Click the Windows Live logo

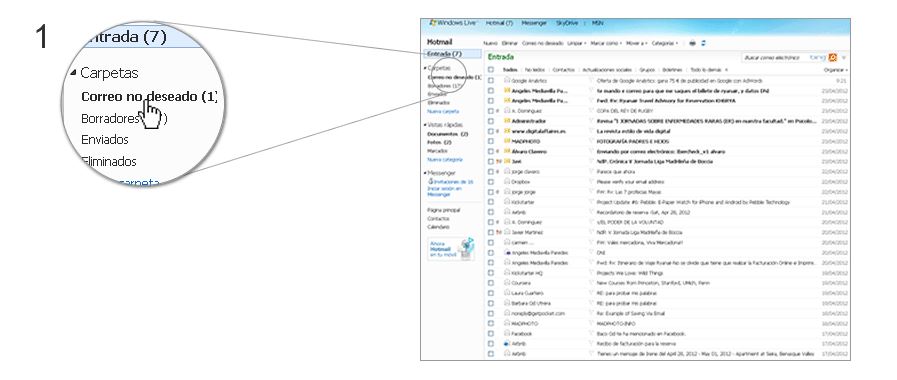(454, 23)
